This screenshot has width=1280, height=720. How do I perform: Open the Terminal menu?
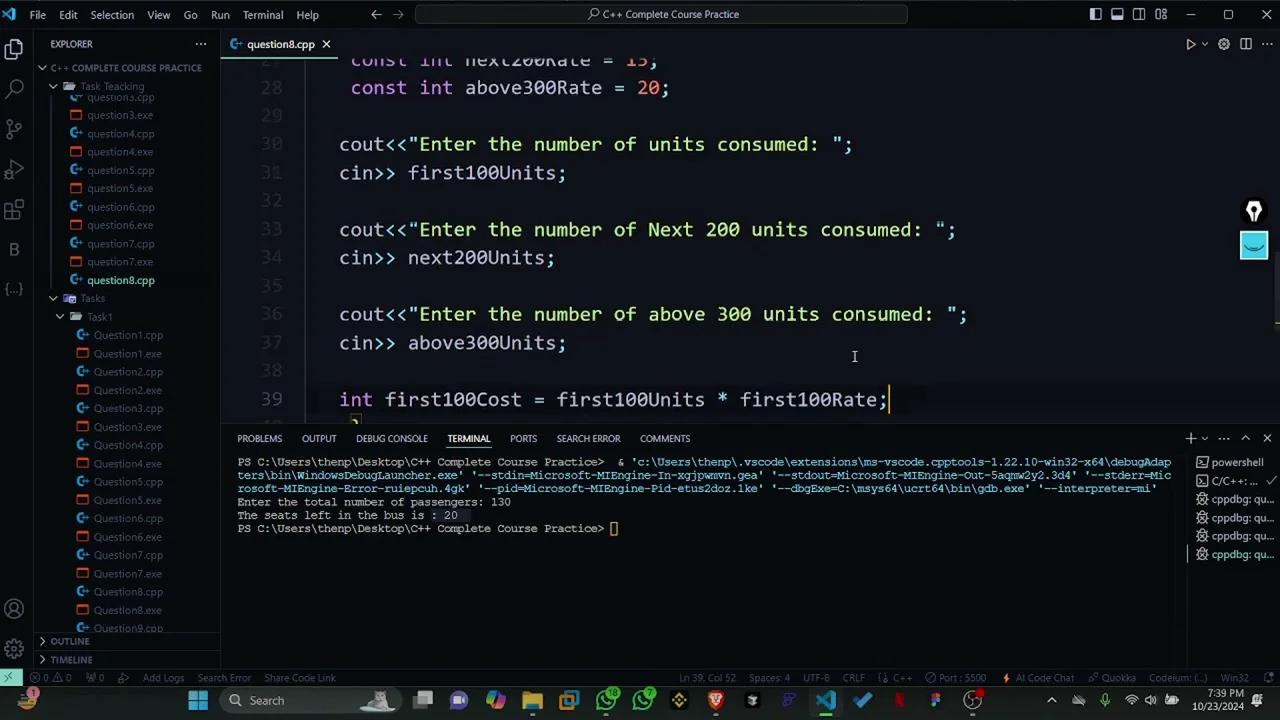263,15
